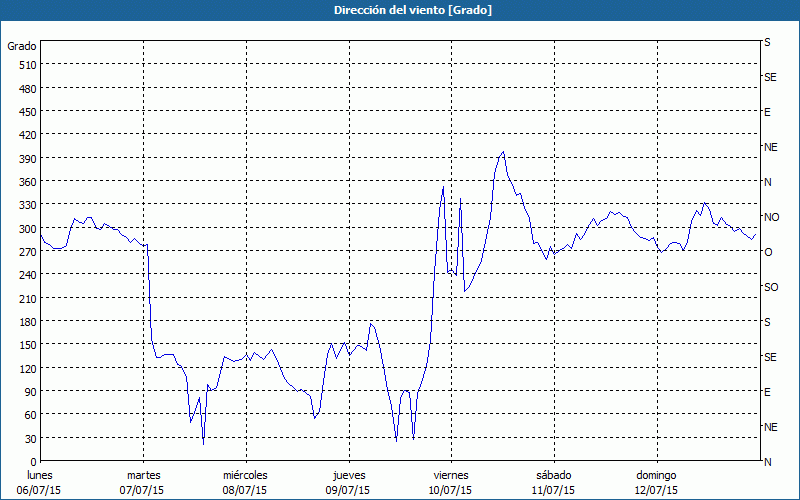Click the 360 tick on the degree axis

27,182
